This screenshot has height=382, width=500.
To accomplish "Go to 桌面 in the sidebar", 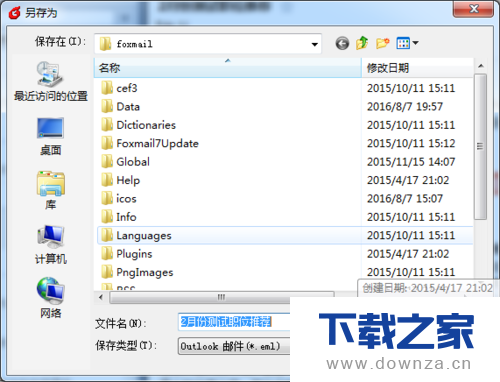I will tap(51, 136).
